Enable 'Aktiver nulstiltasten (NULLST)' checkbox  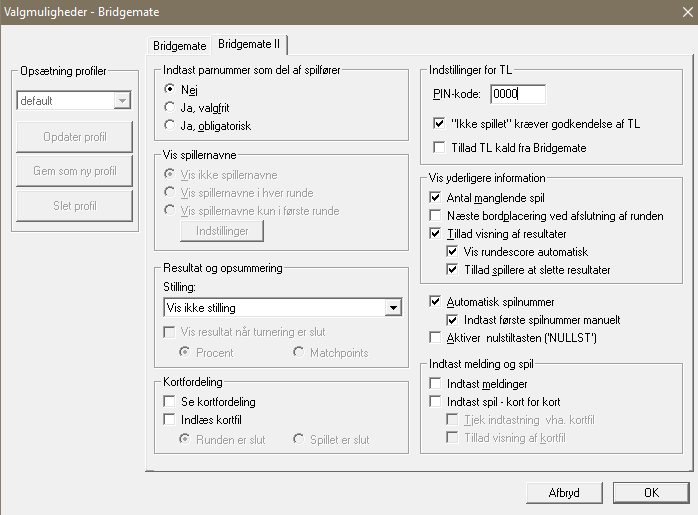tap(435, 337)
